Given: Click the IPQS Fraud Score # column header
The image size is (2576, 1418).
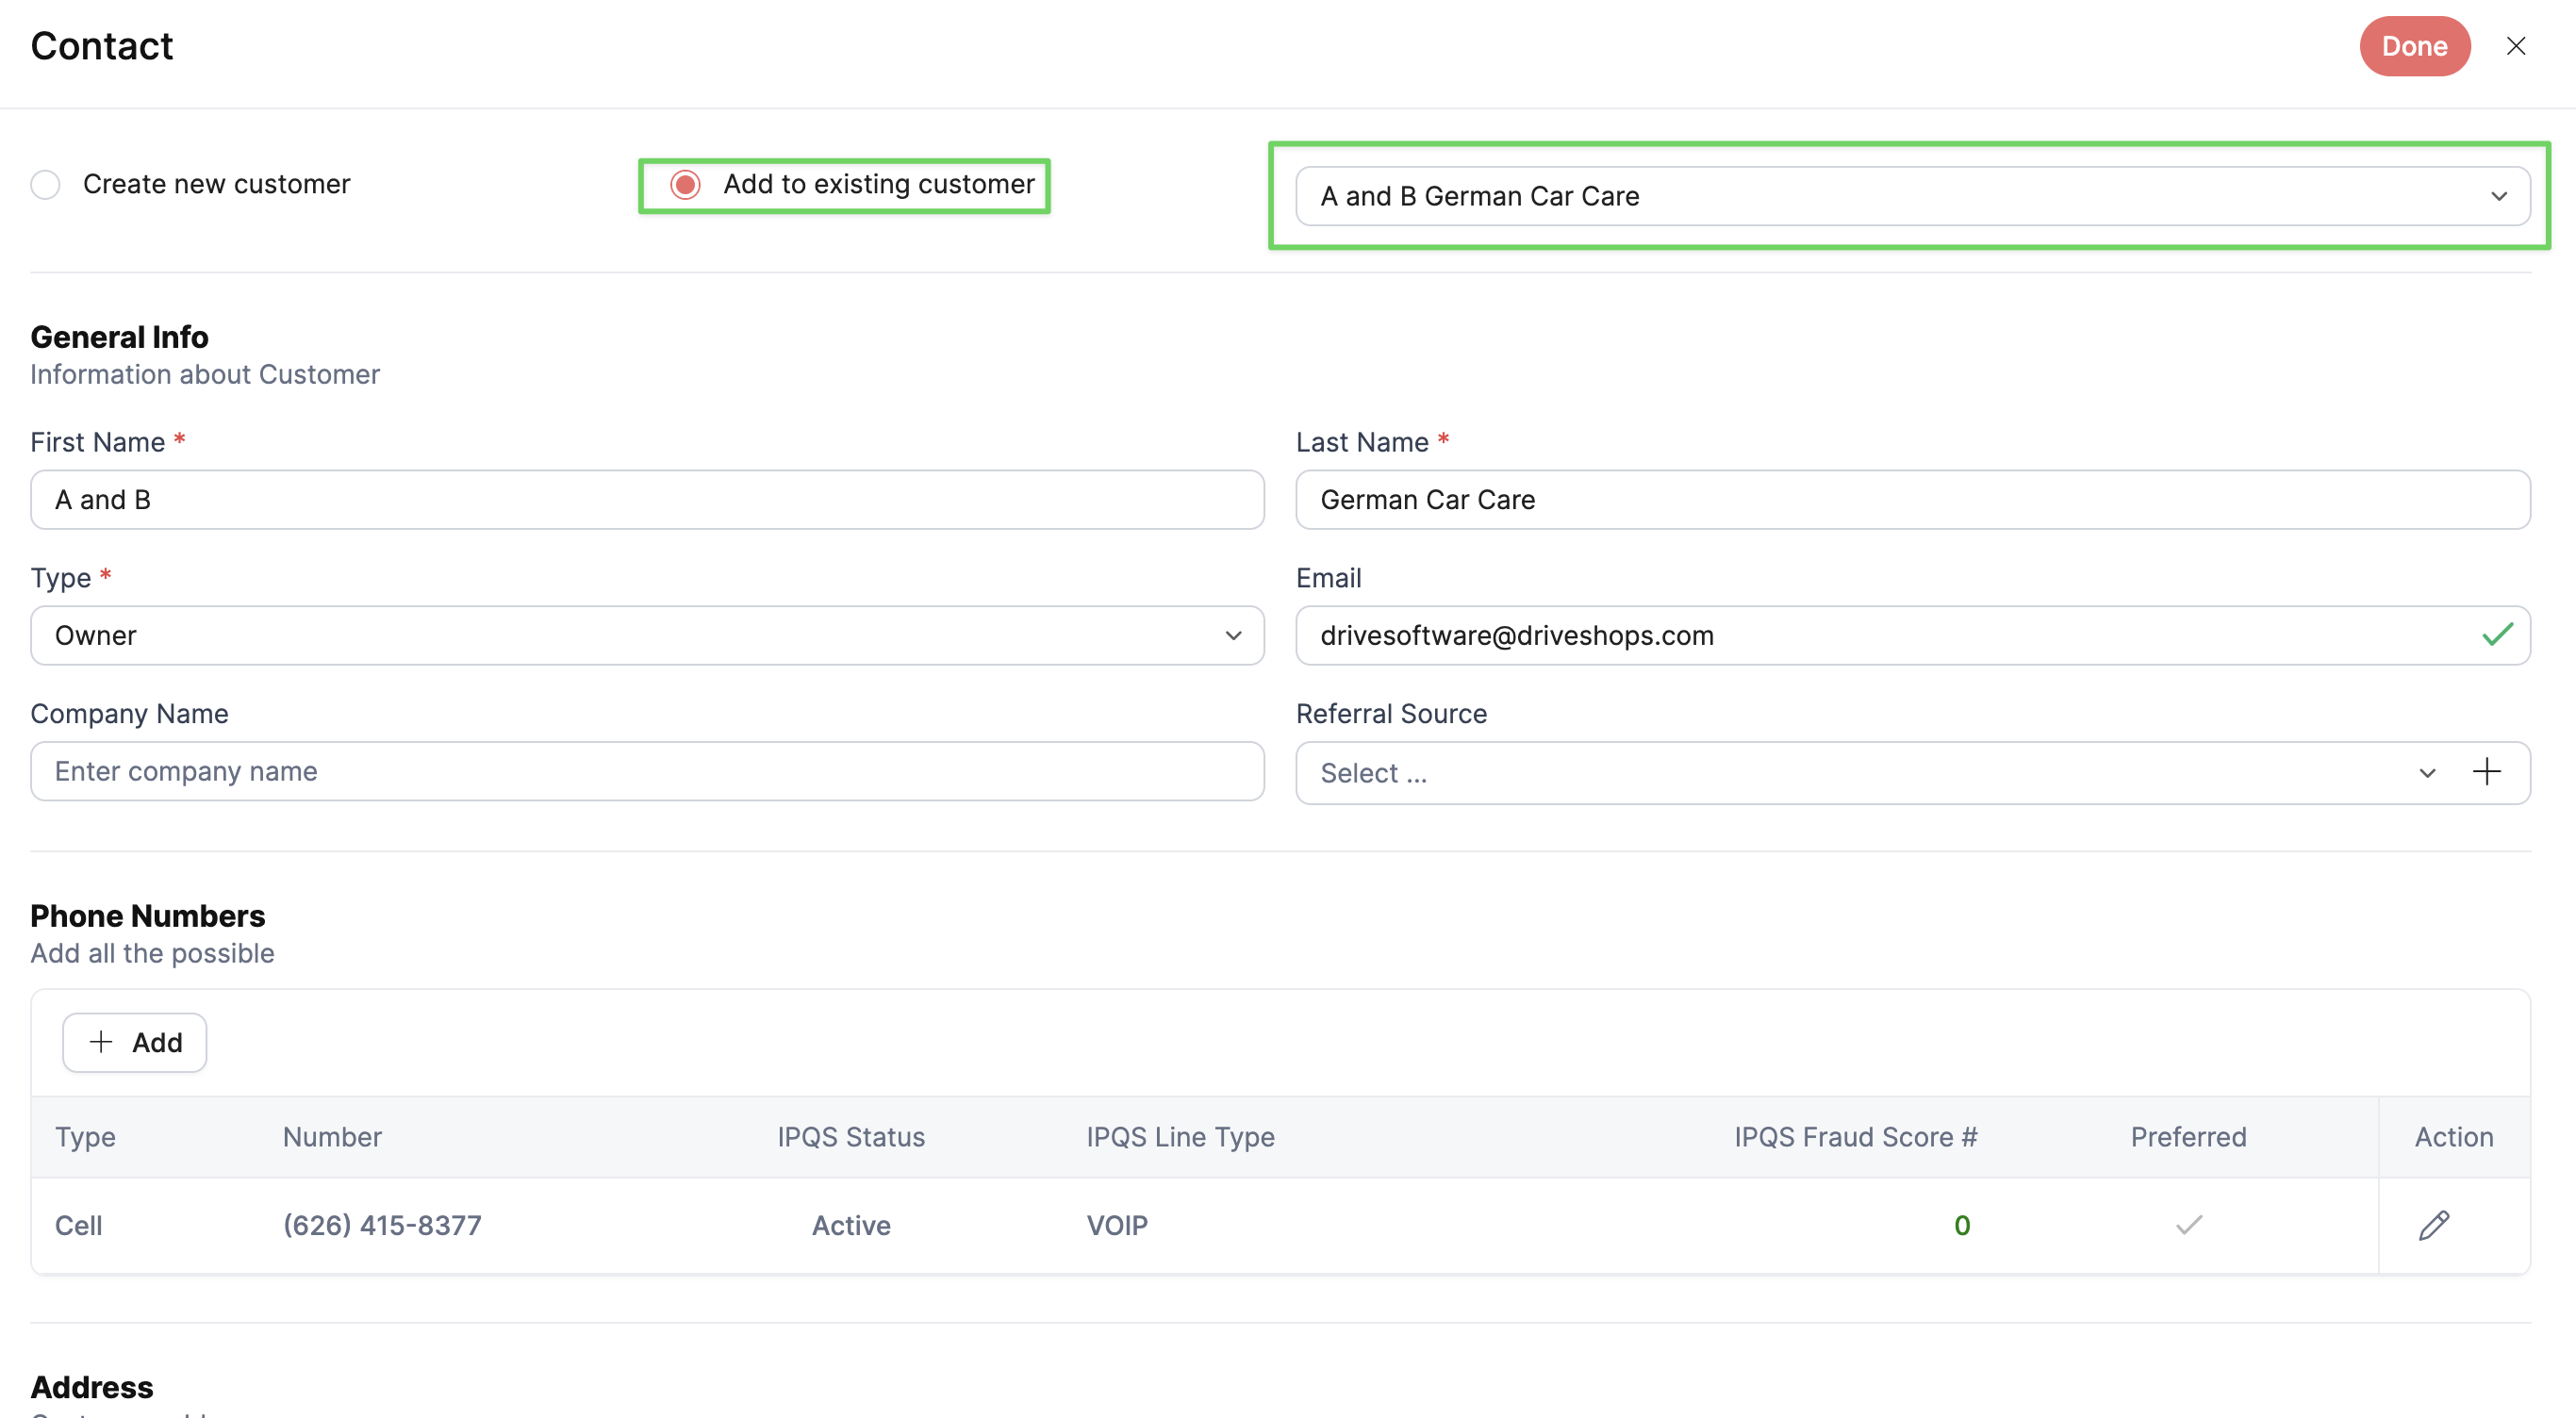Looking at the screenshot, I should pos(1855,1137).
